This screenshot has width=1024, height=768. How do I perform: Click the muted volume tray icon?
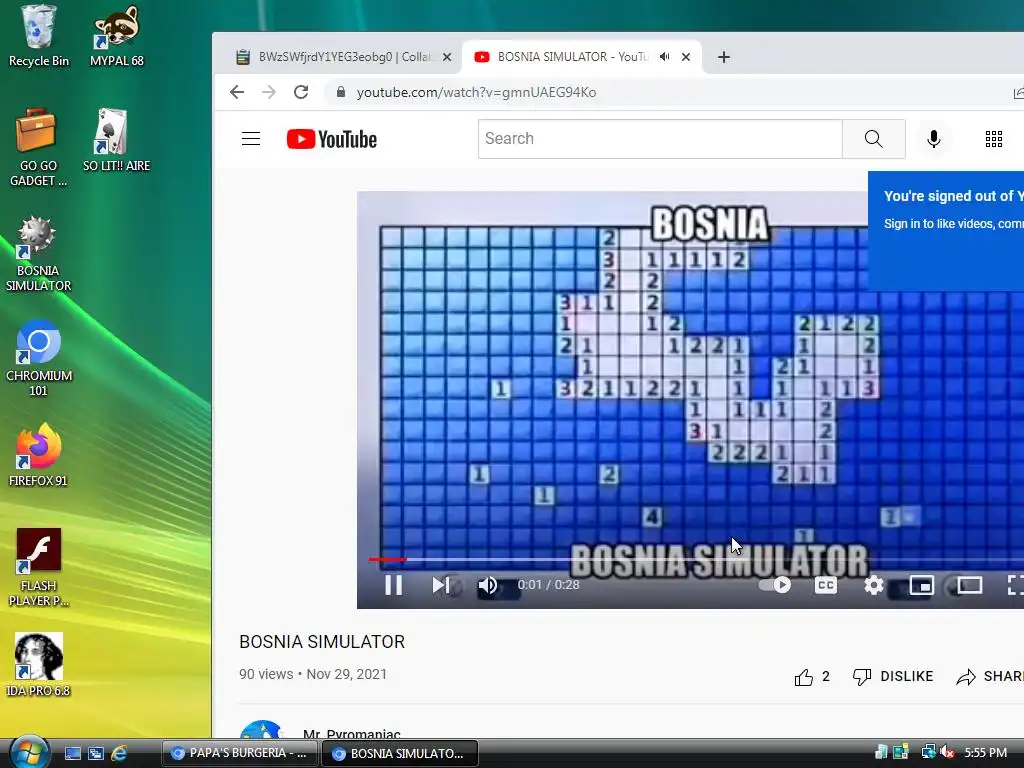[x=948, y=752]
